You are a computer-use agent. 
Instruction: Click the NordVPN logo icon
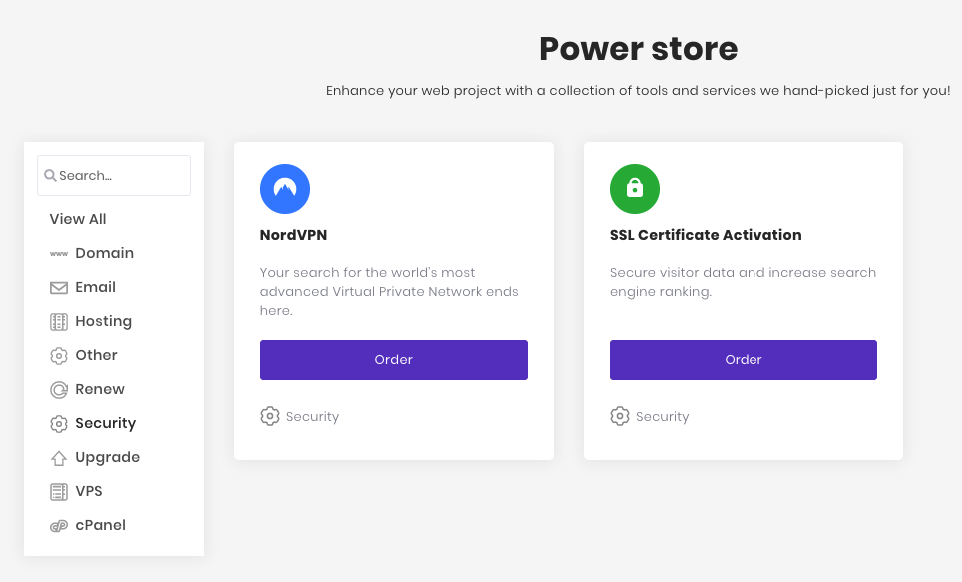285,188
